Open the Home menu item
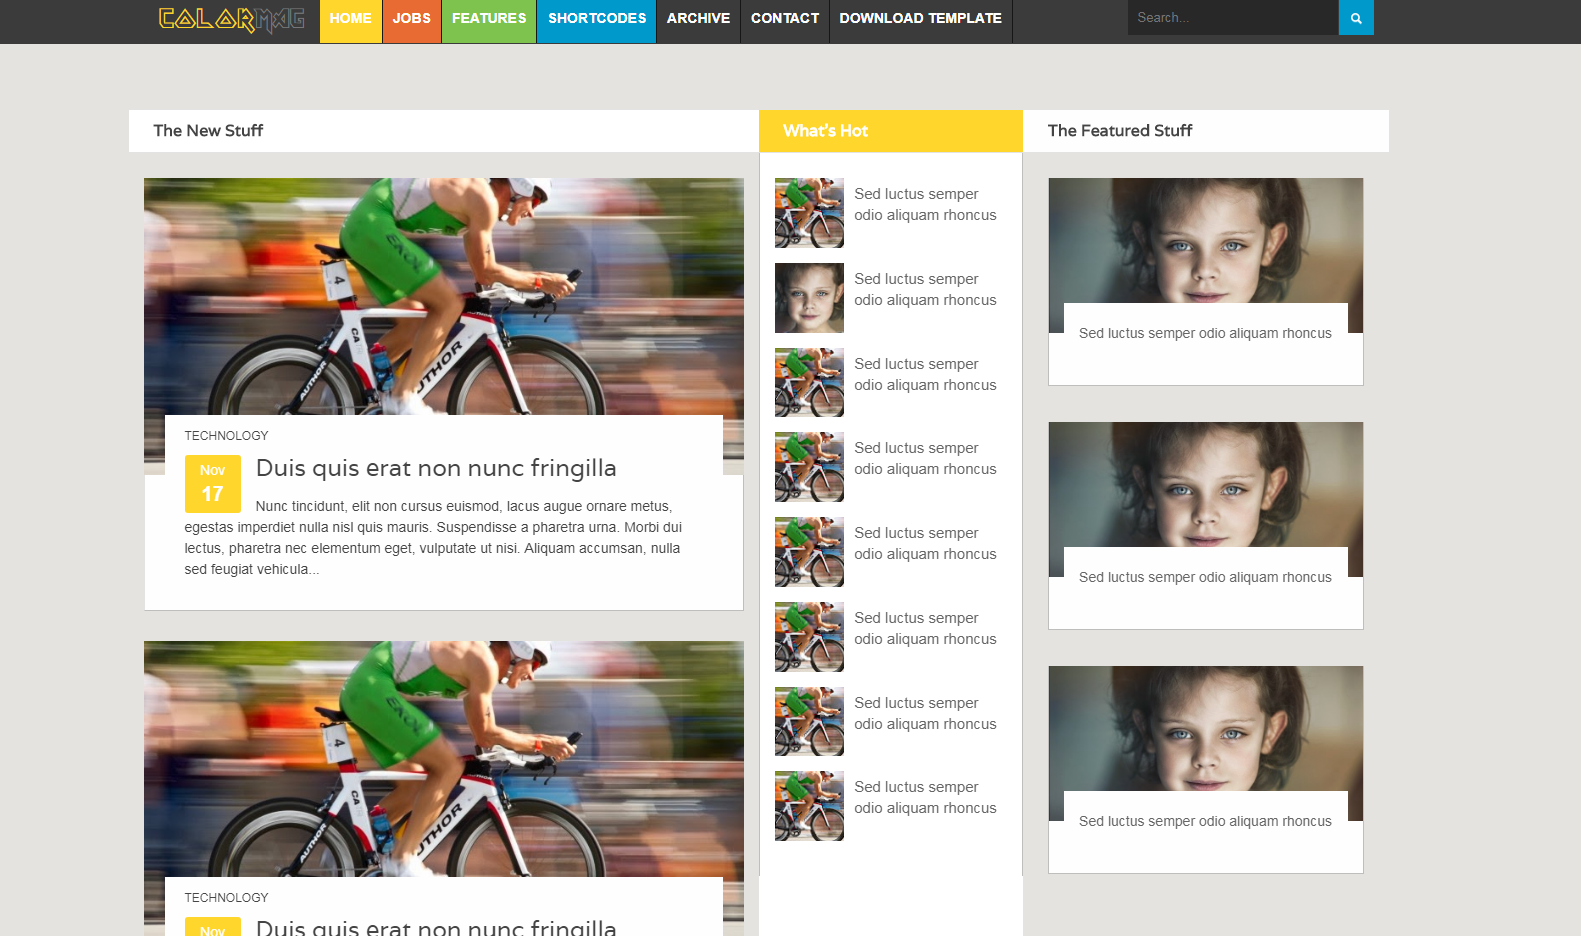Viewport: 1581px width, 936px height. (350, 19)
